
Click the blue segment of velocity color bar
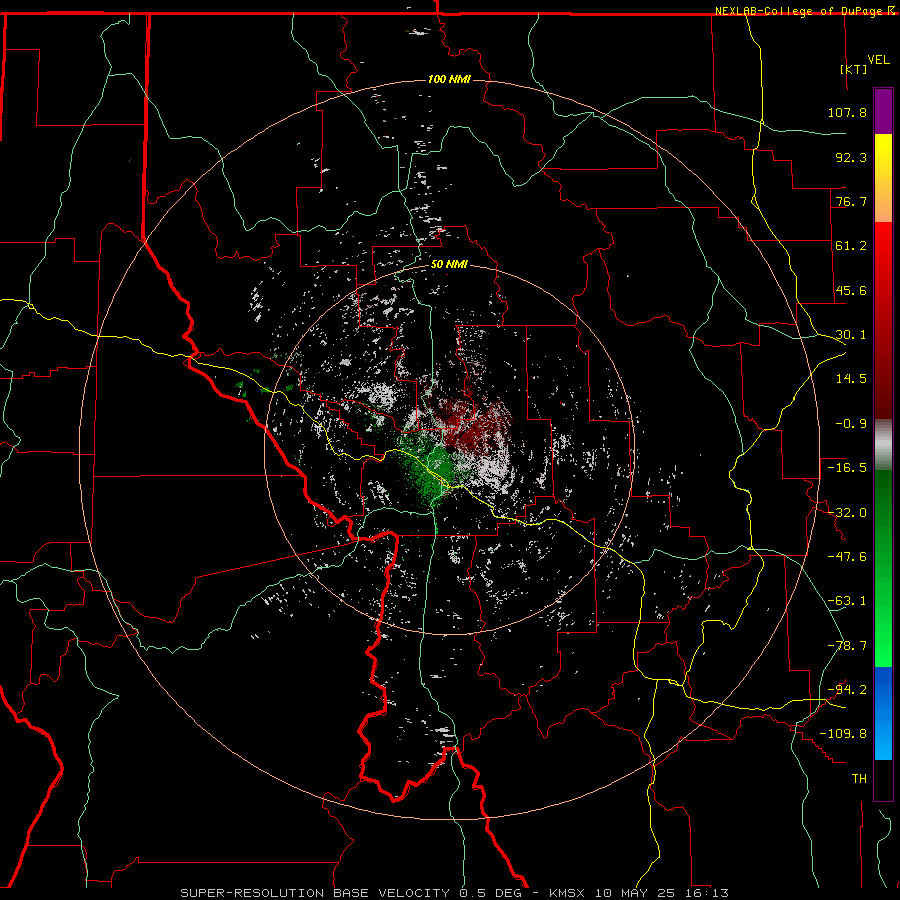point(883,713)
